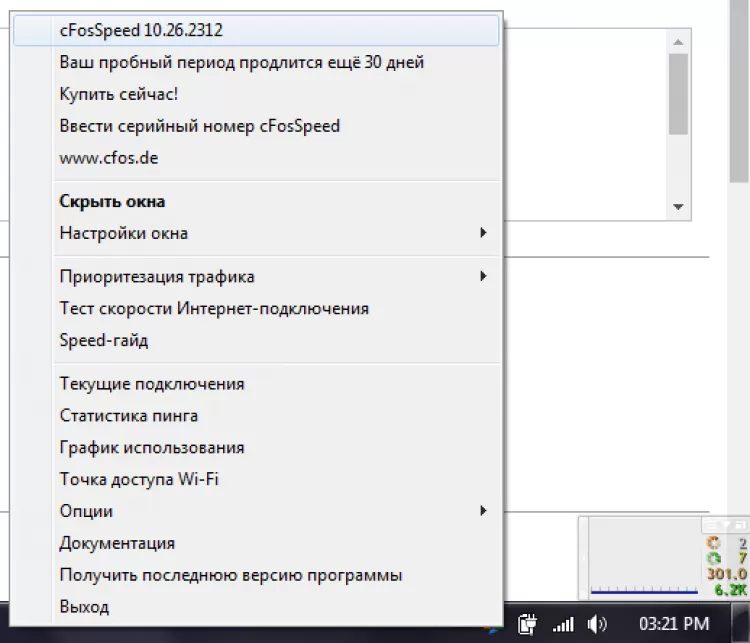Screen dimensions: 750x643
Task: Open the network signal strength tray icon
Action: (x=563, y=624)
